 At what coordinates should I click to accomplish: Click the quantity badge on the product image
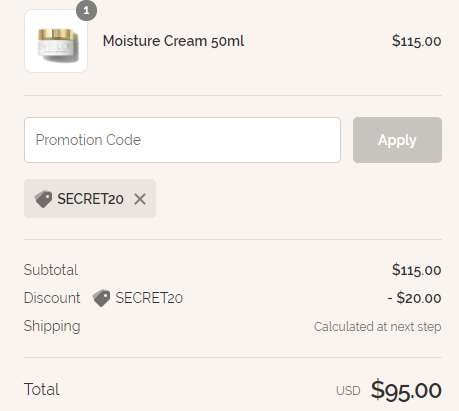click(86, 11)
